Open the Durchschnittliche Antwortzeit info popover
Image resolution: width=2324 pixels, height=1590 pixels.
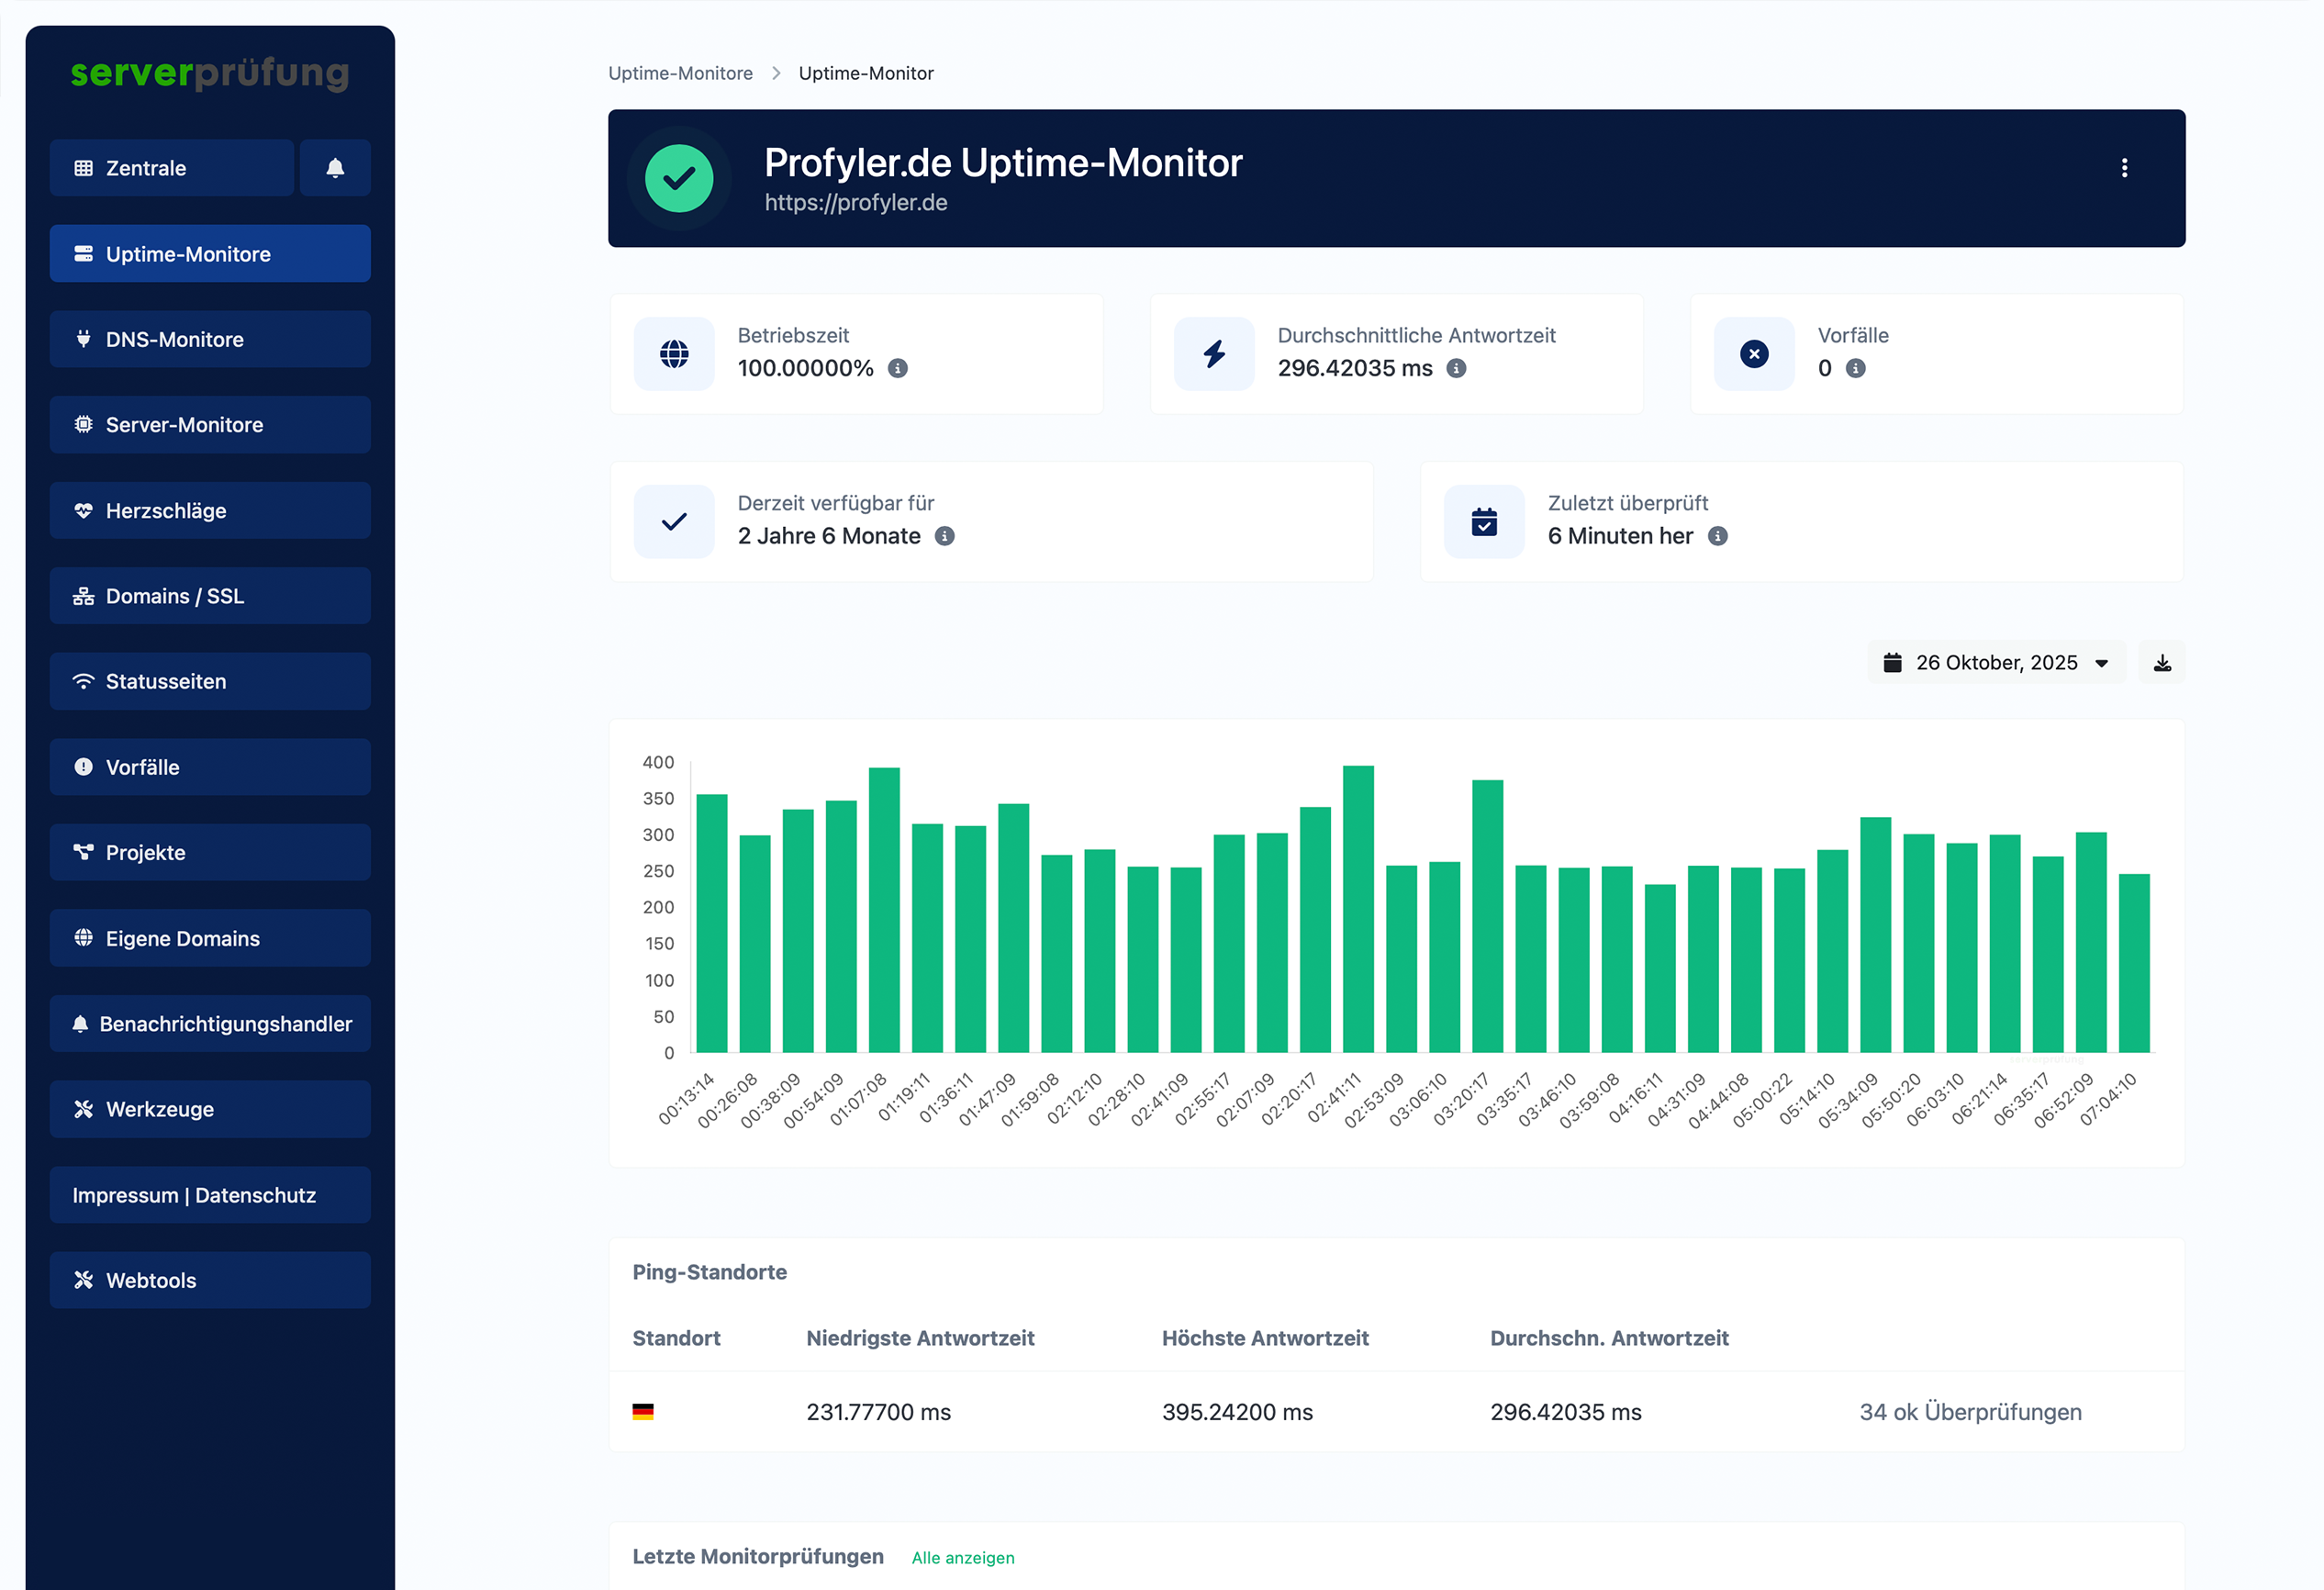click(1457, 369)
